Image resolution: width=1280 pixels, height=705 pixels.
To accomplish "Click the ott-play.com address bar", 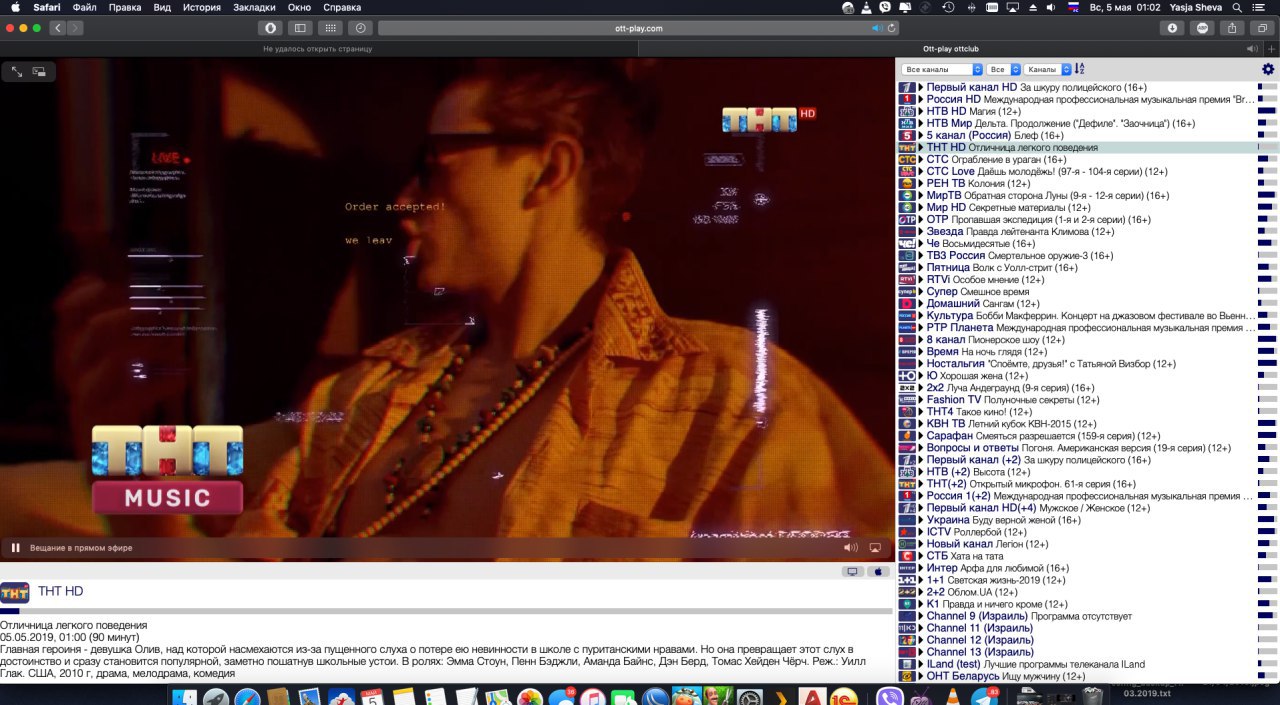I will 639,28.
